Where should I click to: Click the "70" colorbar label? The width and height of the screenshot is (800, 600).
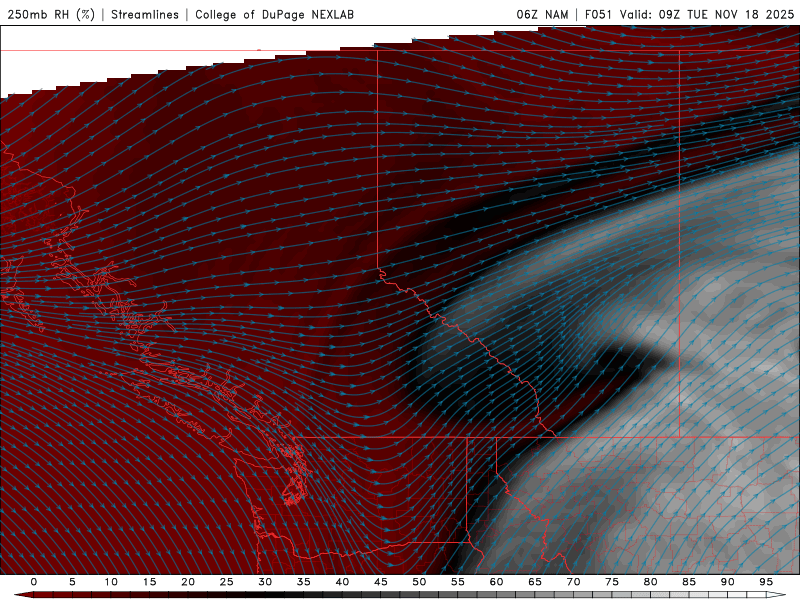coord(573,582)
